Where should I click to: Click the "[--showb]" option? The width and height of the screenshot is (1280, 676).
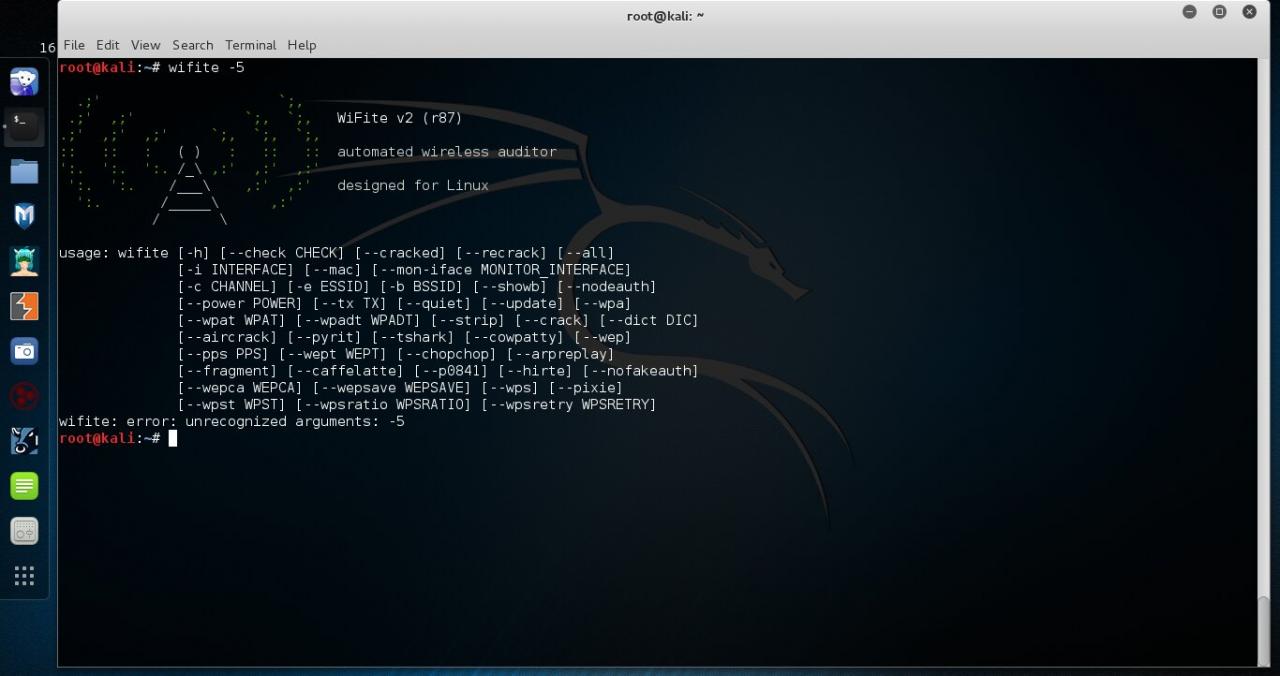coord(510,287)
